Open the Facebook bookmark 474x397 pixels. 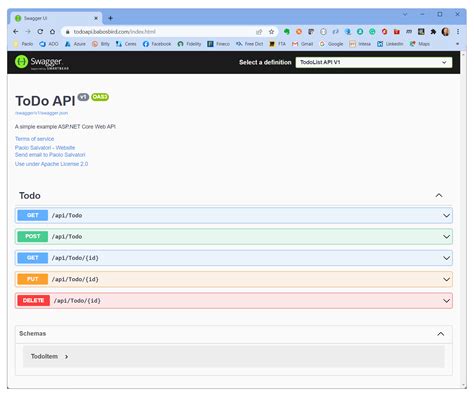coord(157,44)
